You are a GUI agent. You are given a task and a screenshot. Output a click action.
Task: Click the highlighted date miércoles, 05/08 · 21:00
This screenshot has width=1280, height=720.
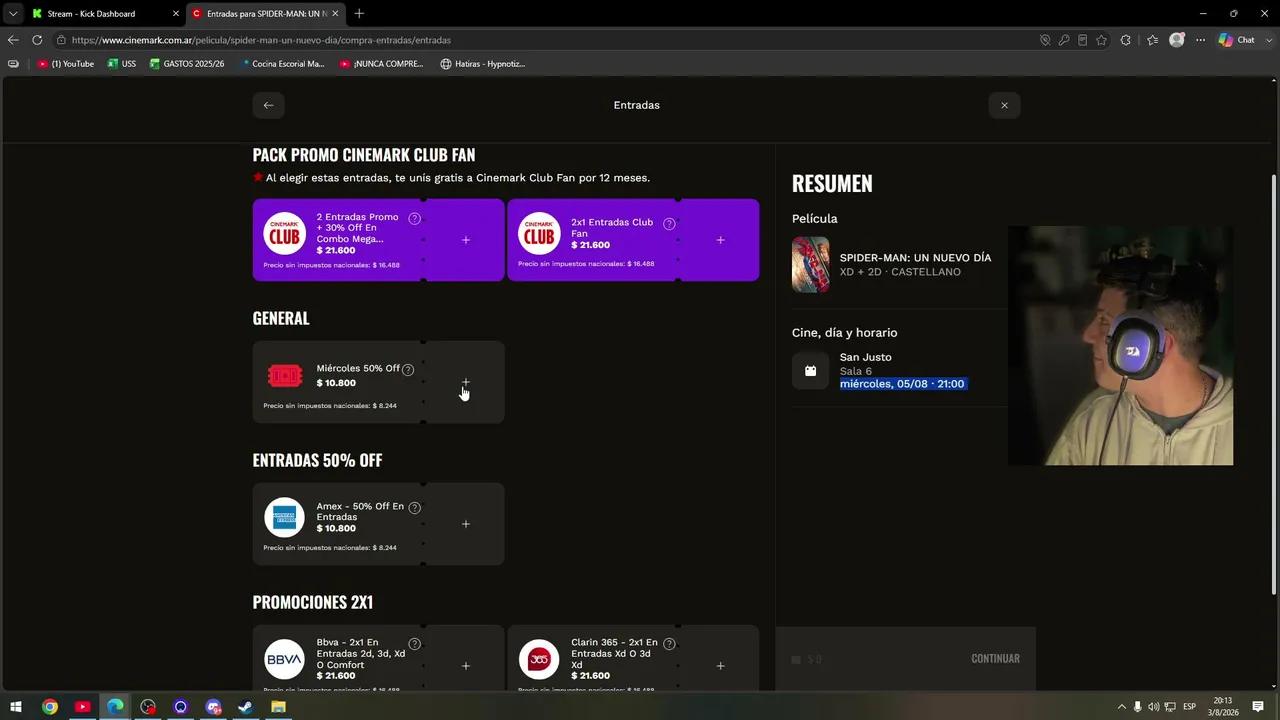click(902, 384)
